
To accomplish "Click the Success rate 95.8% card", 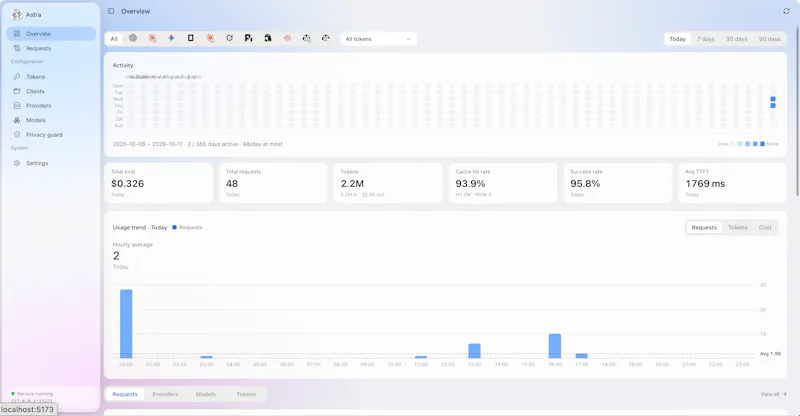I will point(617,183).
